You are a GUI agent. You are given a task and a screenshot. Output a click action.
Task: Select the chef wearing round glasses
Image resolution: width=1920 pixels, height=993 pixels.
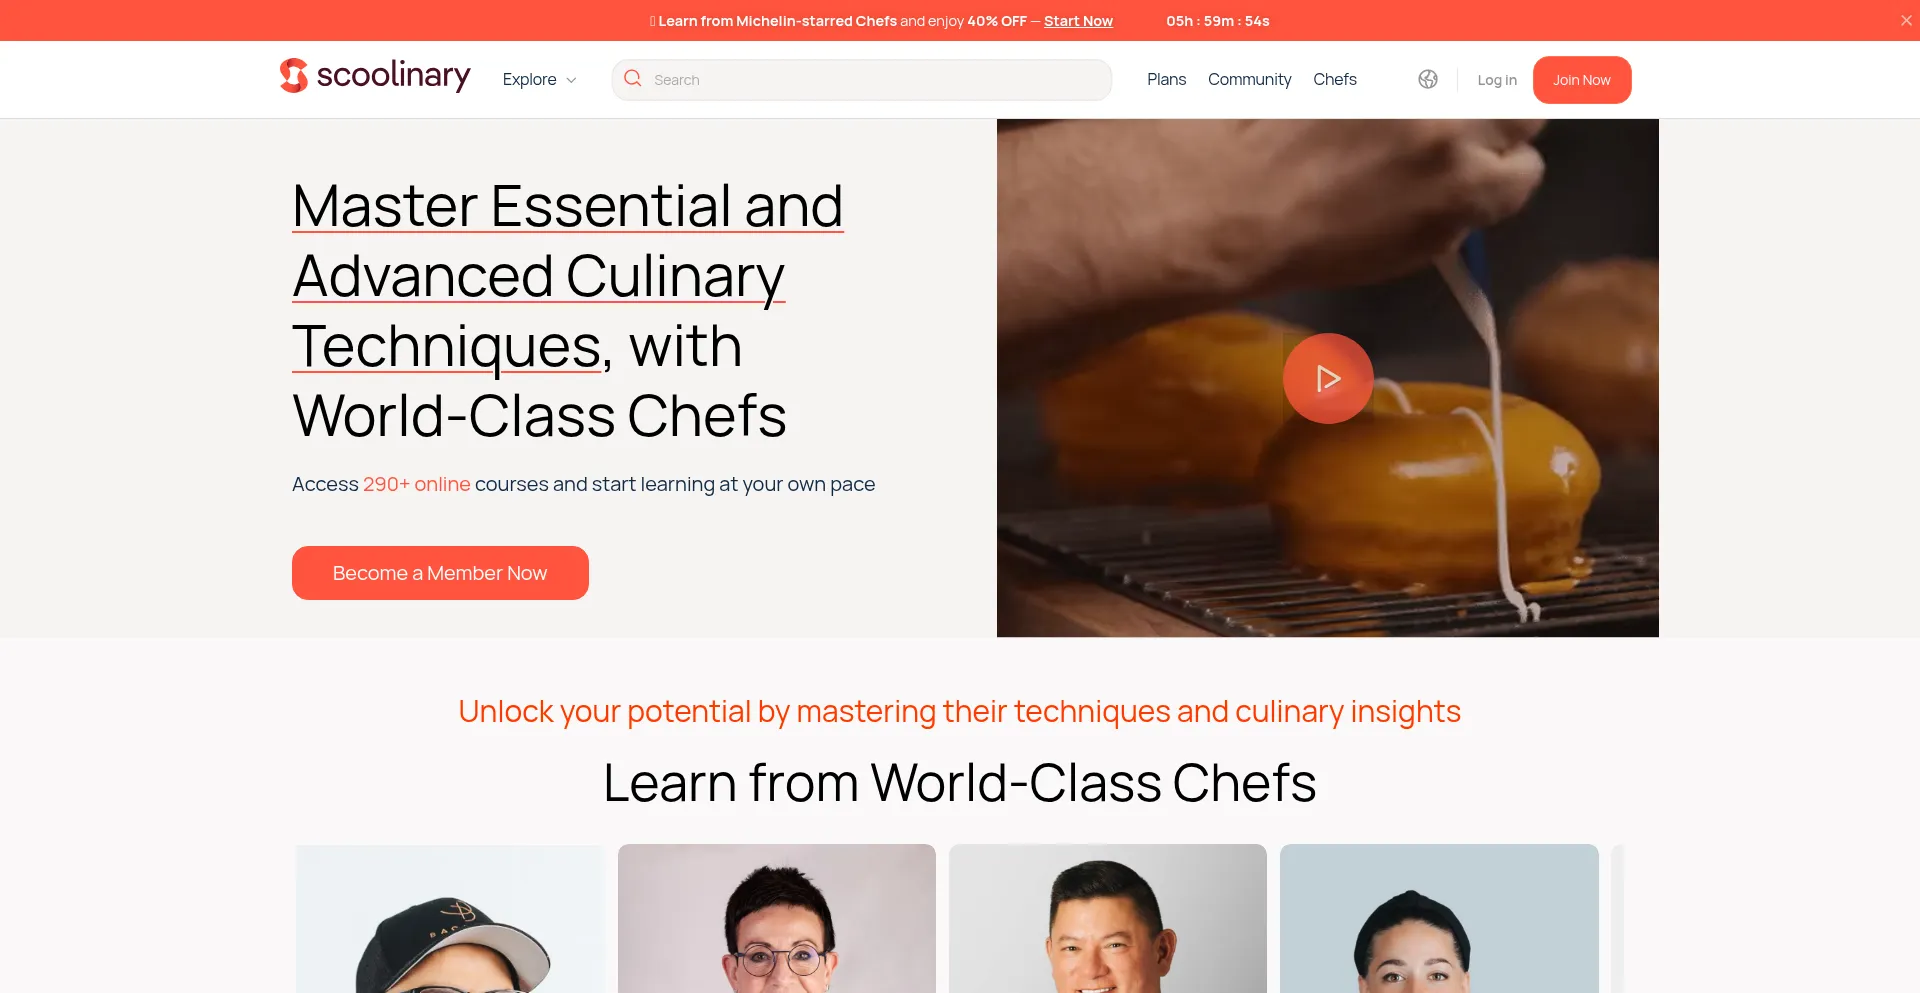pos(777,919)
